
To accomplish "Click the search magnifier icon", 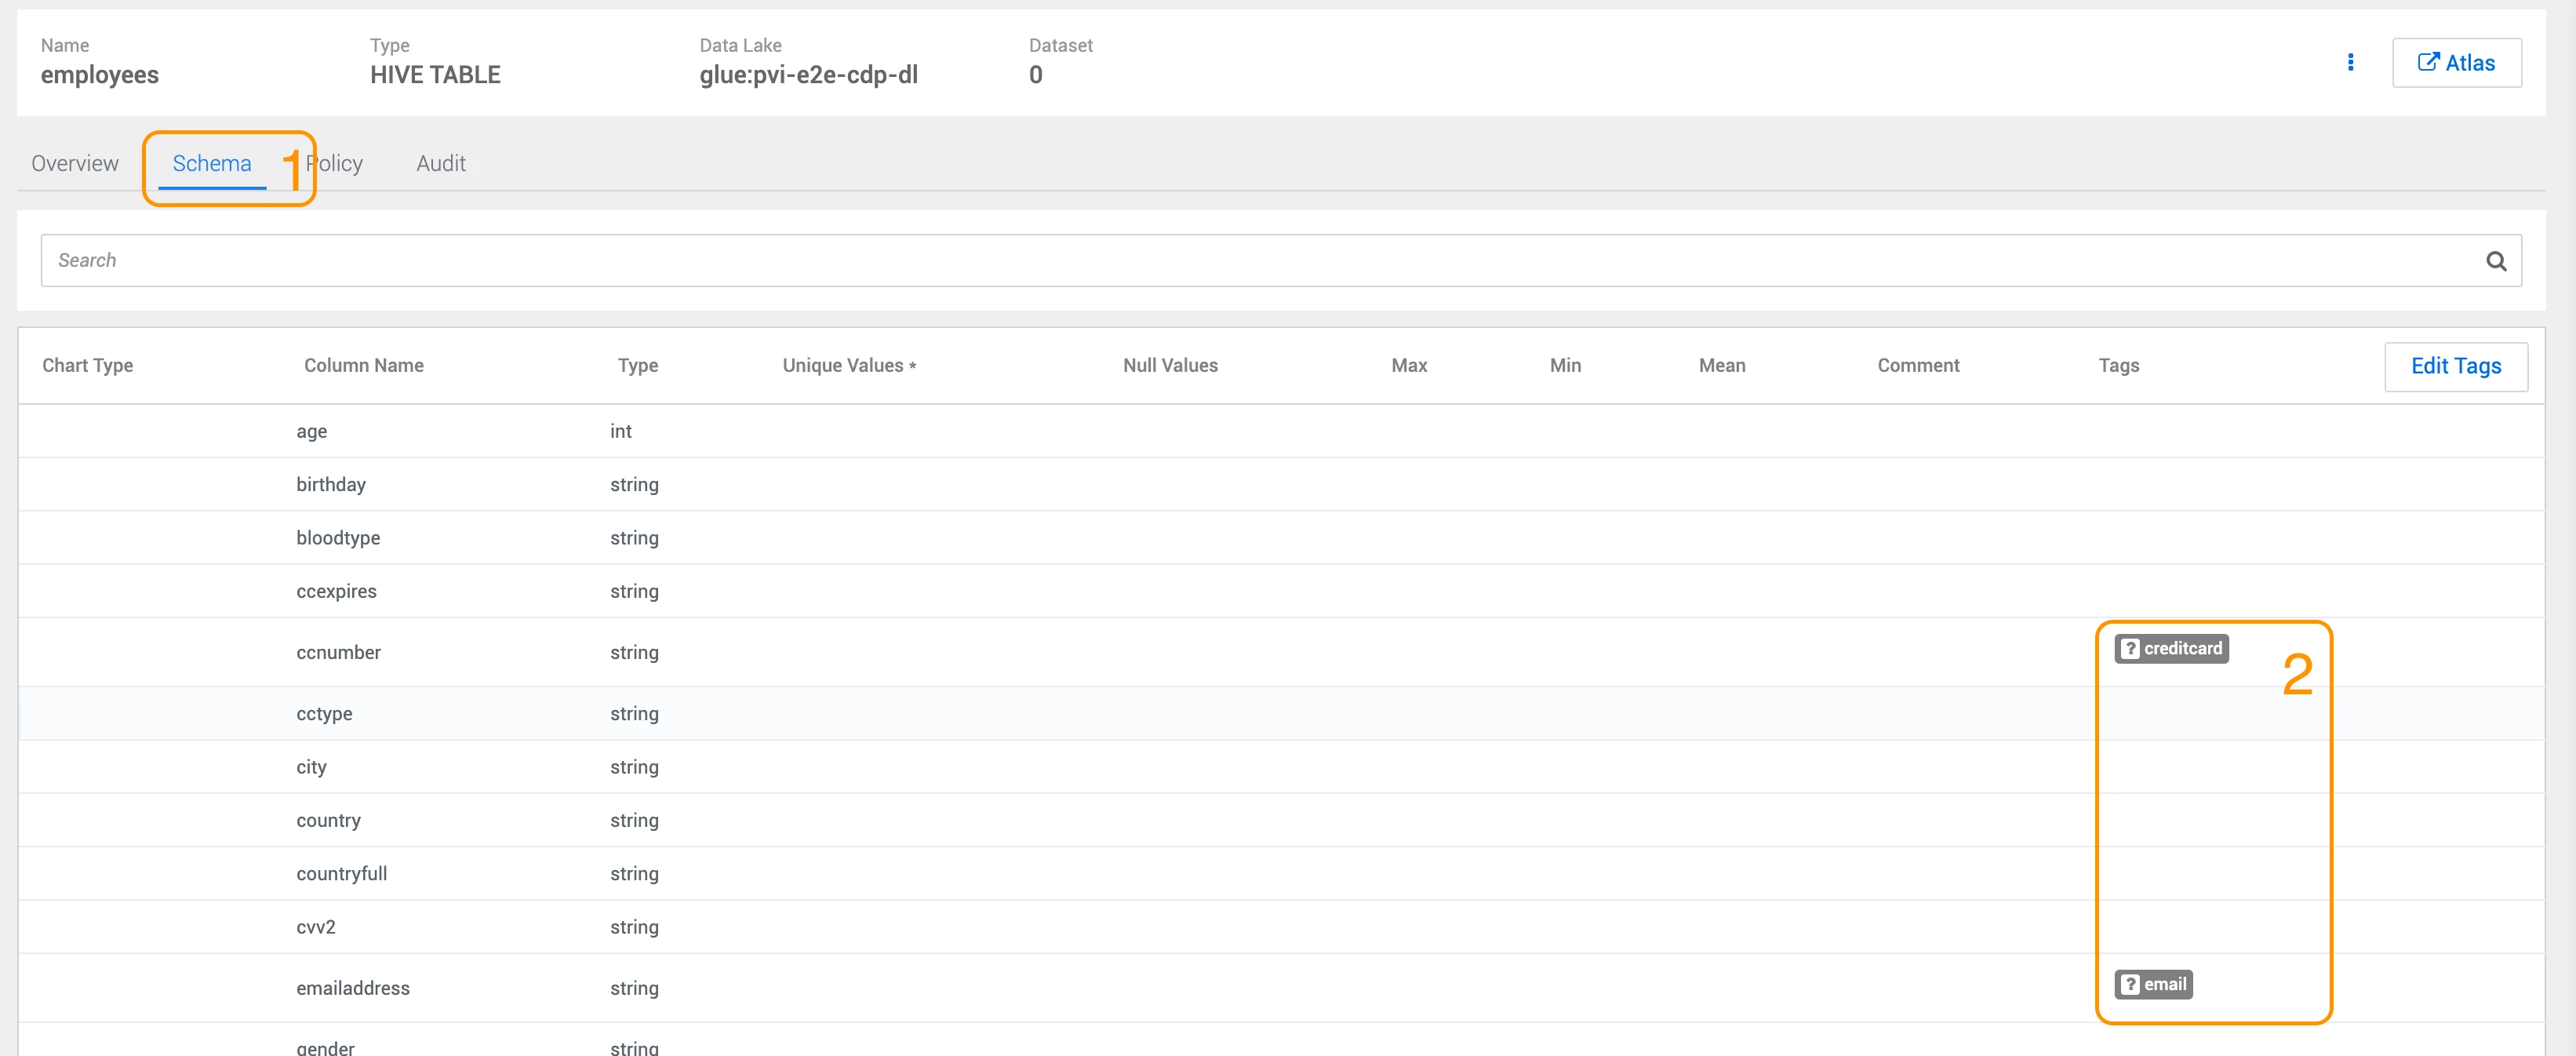I will [x=2496, y=261].
